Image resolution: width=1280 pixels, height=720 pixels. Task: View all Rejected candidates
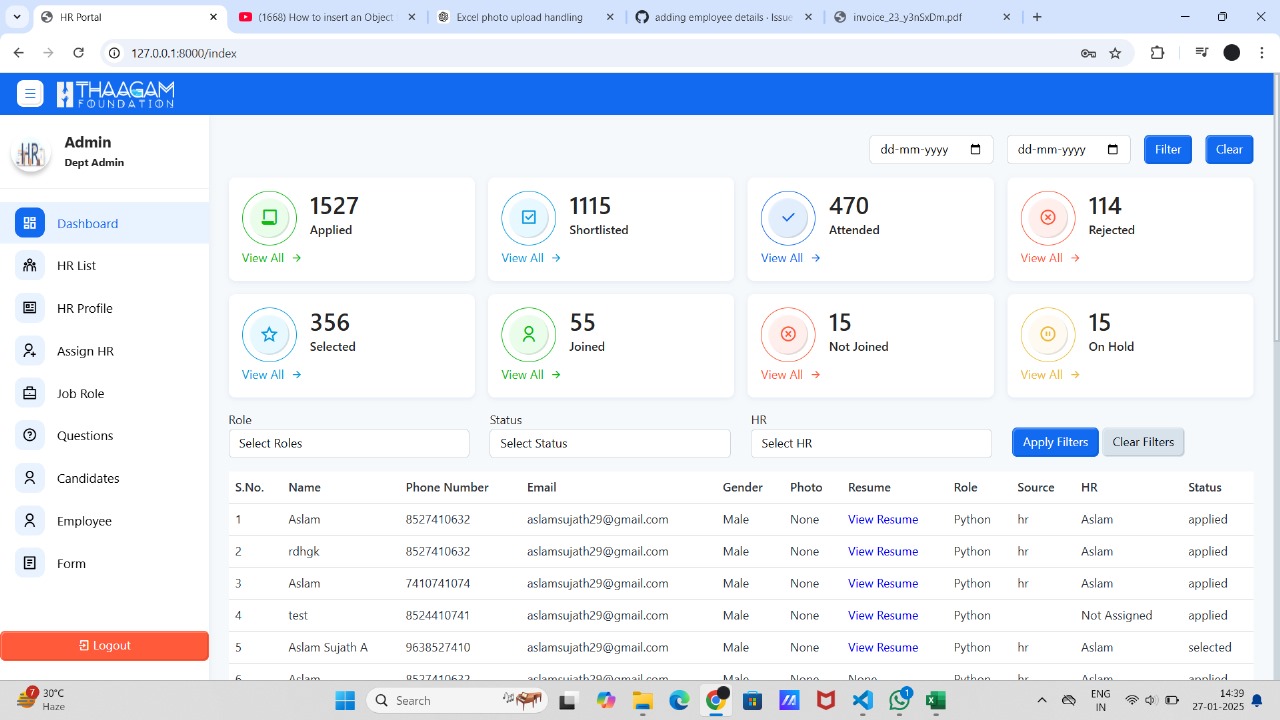coord(1050,258)
